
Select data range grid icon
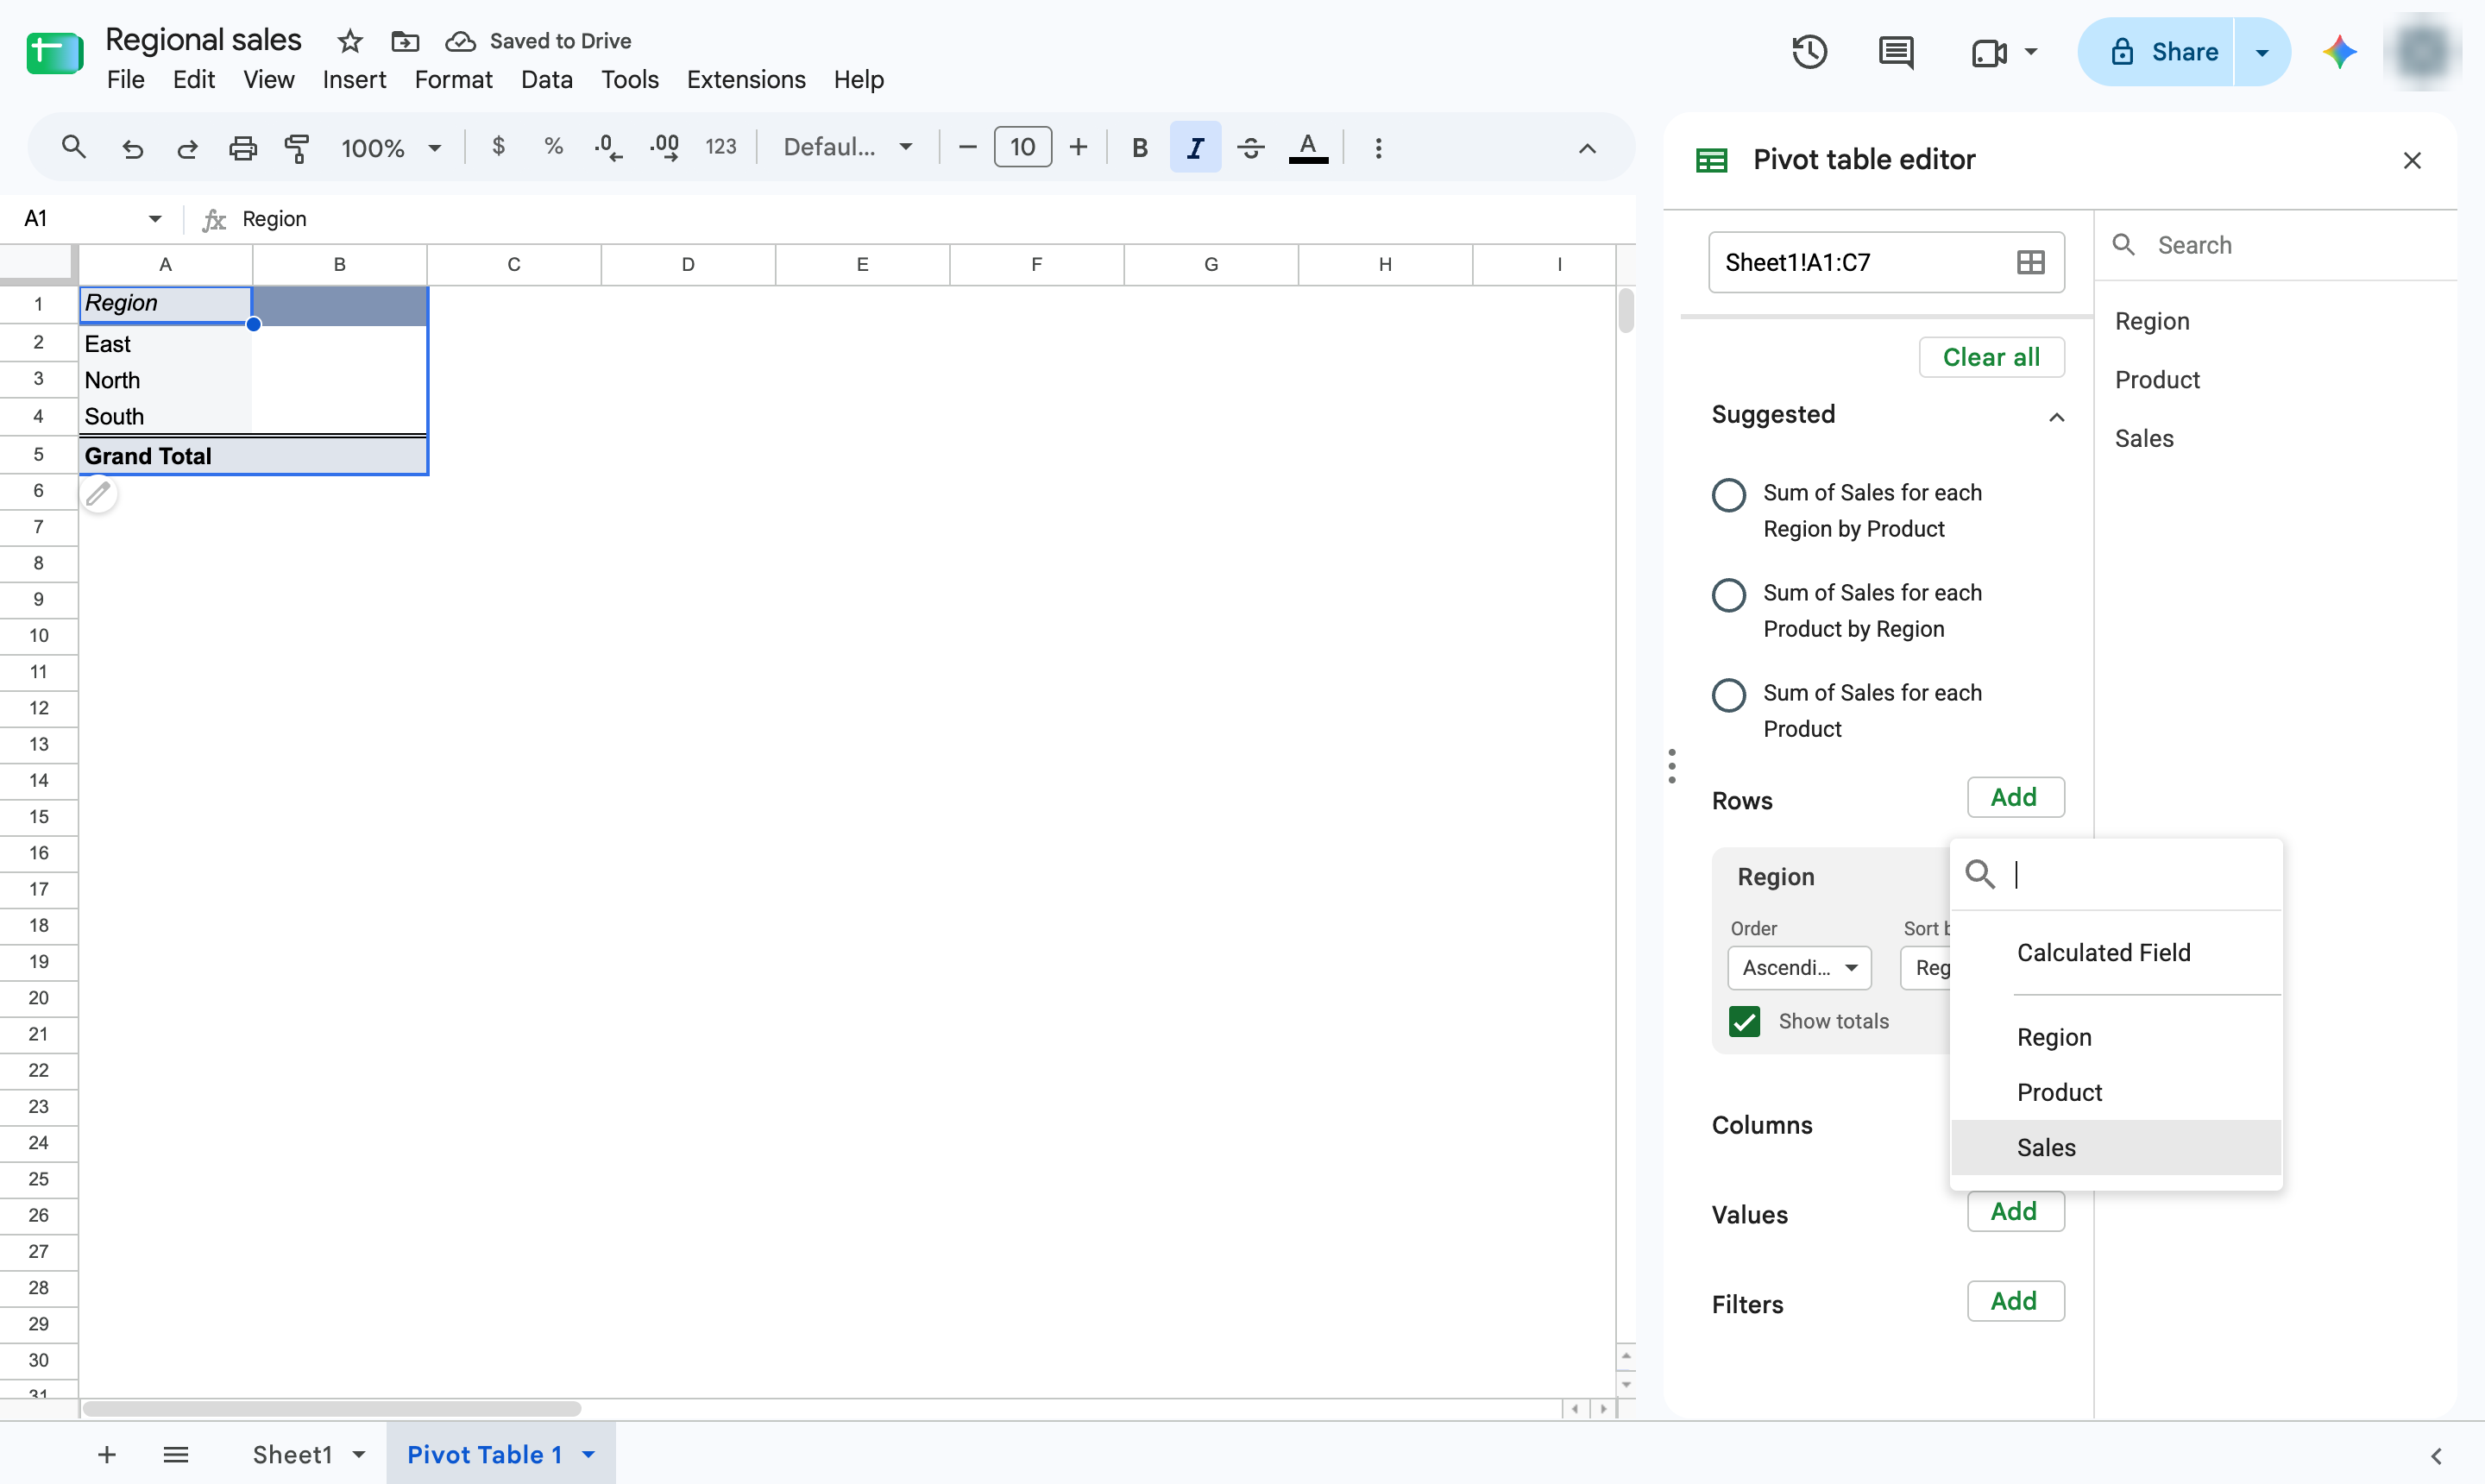coord(2030,262)
